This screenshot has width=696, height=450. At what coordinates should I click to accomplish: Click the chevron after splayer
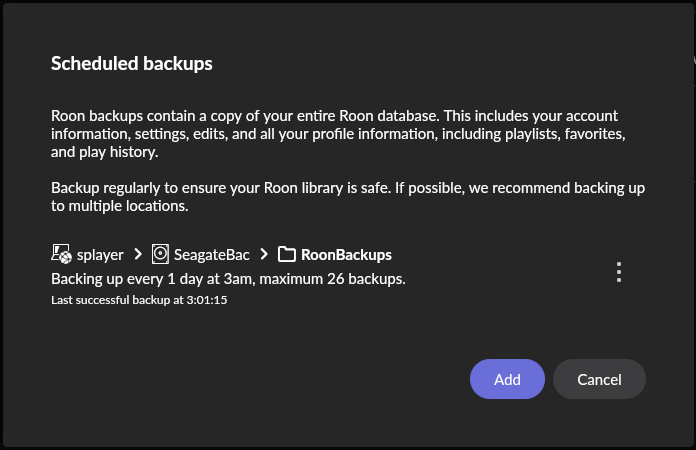pyautogui.click(x=136, y=255)
